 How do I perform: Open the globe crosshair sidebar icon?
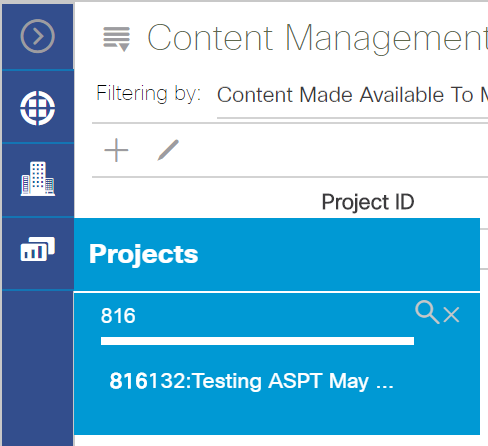[x=37, y=108]
